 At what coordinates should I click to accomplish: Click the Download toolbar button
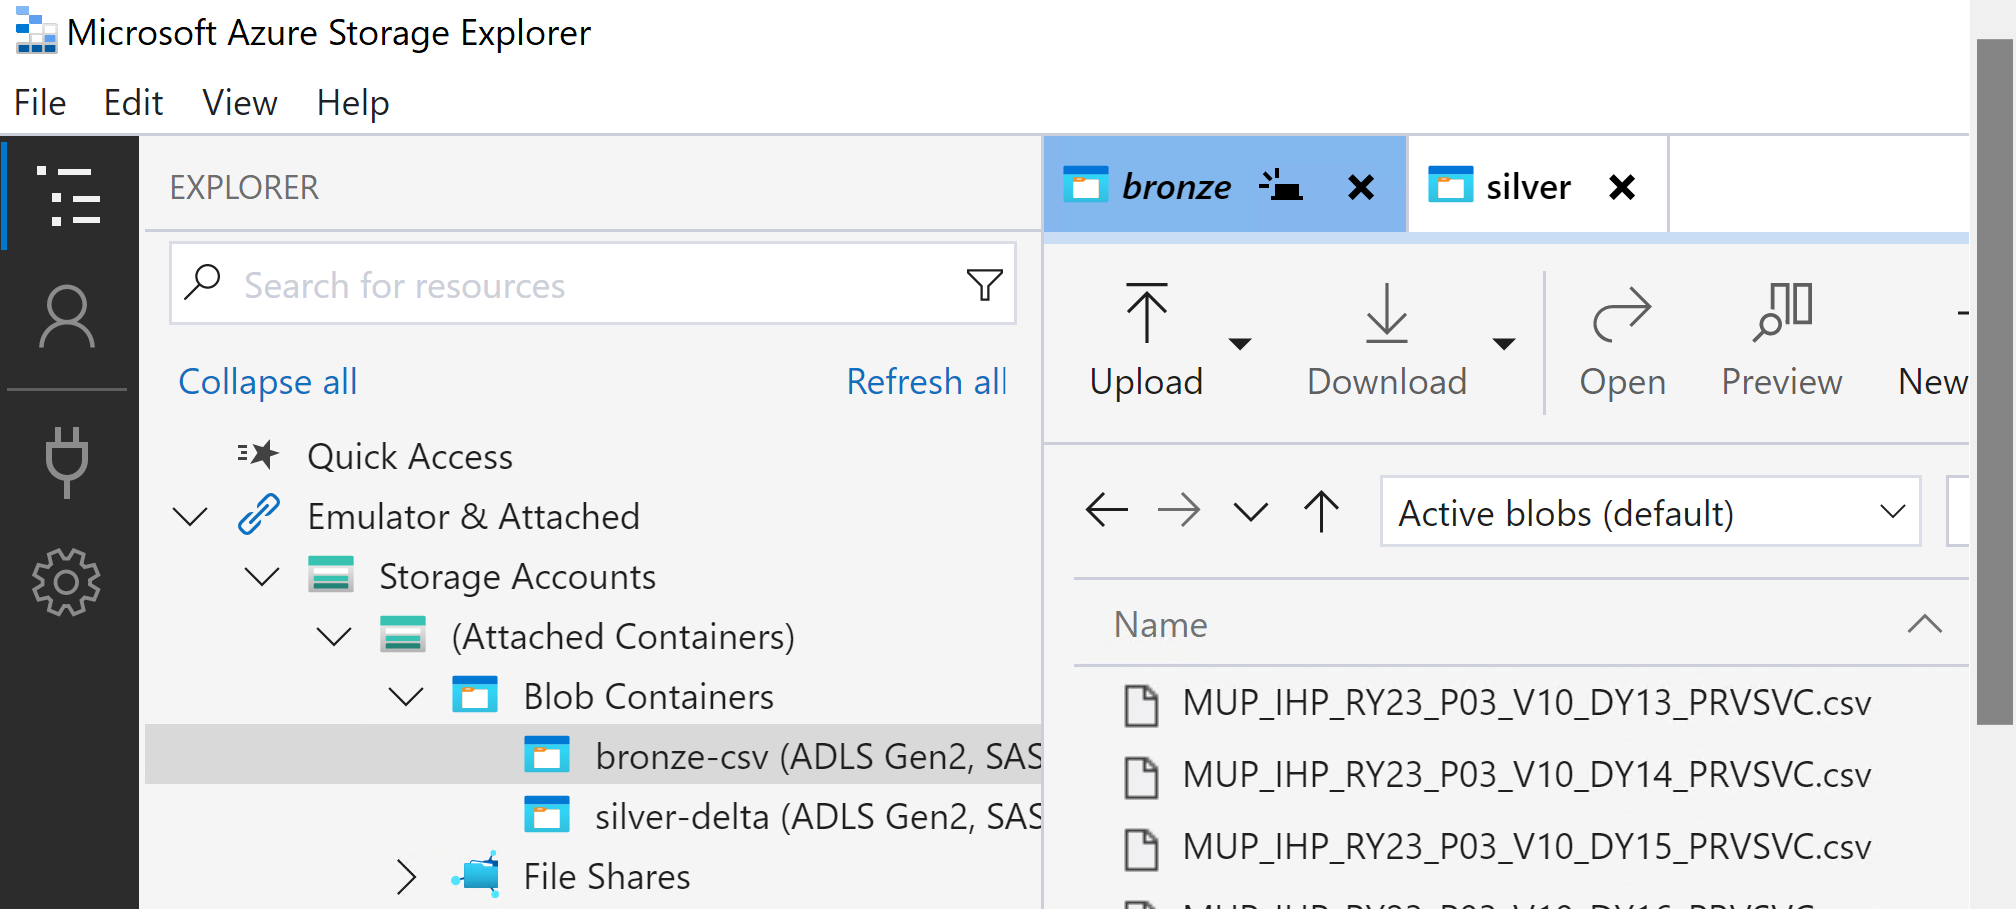[x=1386, y=341]
